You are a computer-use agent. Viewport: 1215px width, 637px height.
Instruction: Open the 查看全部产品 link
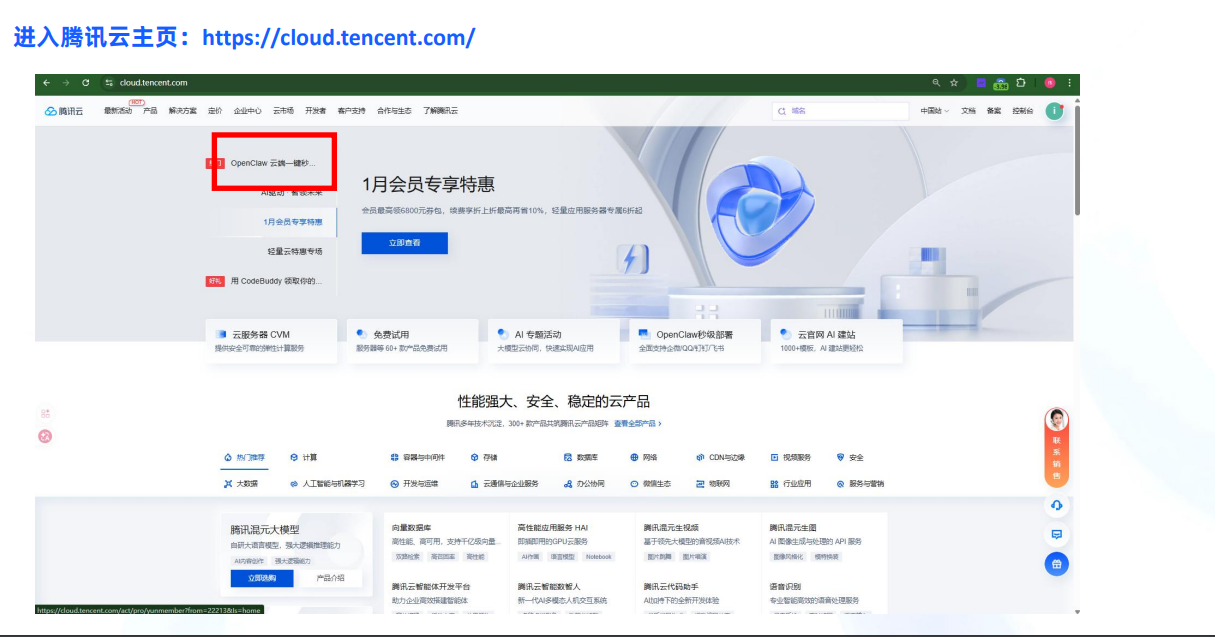tap(637, 424)
